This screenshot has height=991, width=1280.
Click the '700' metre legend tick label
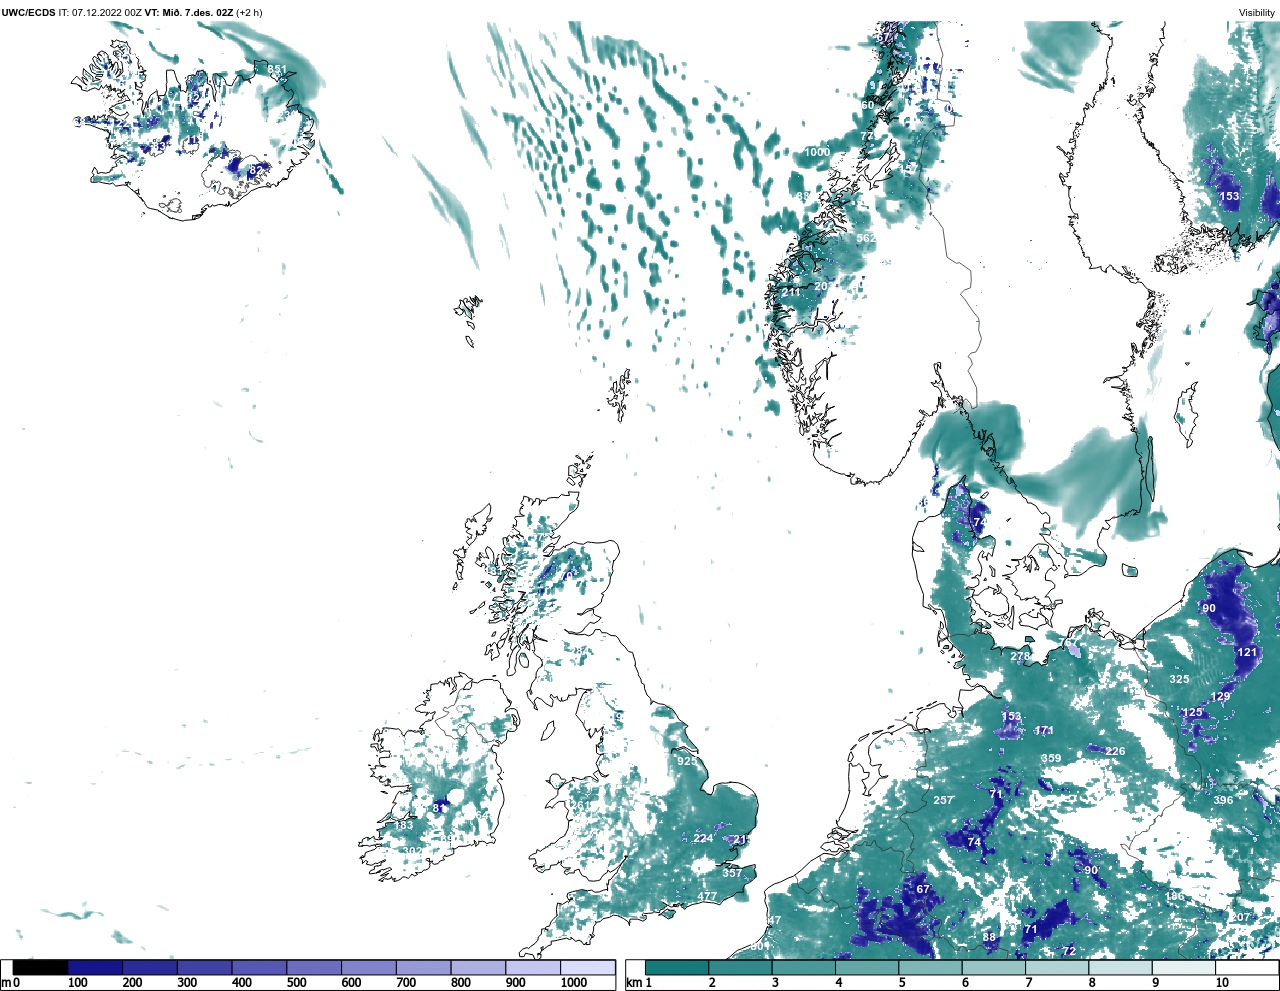pyautogui.click(x=406, y=984)
